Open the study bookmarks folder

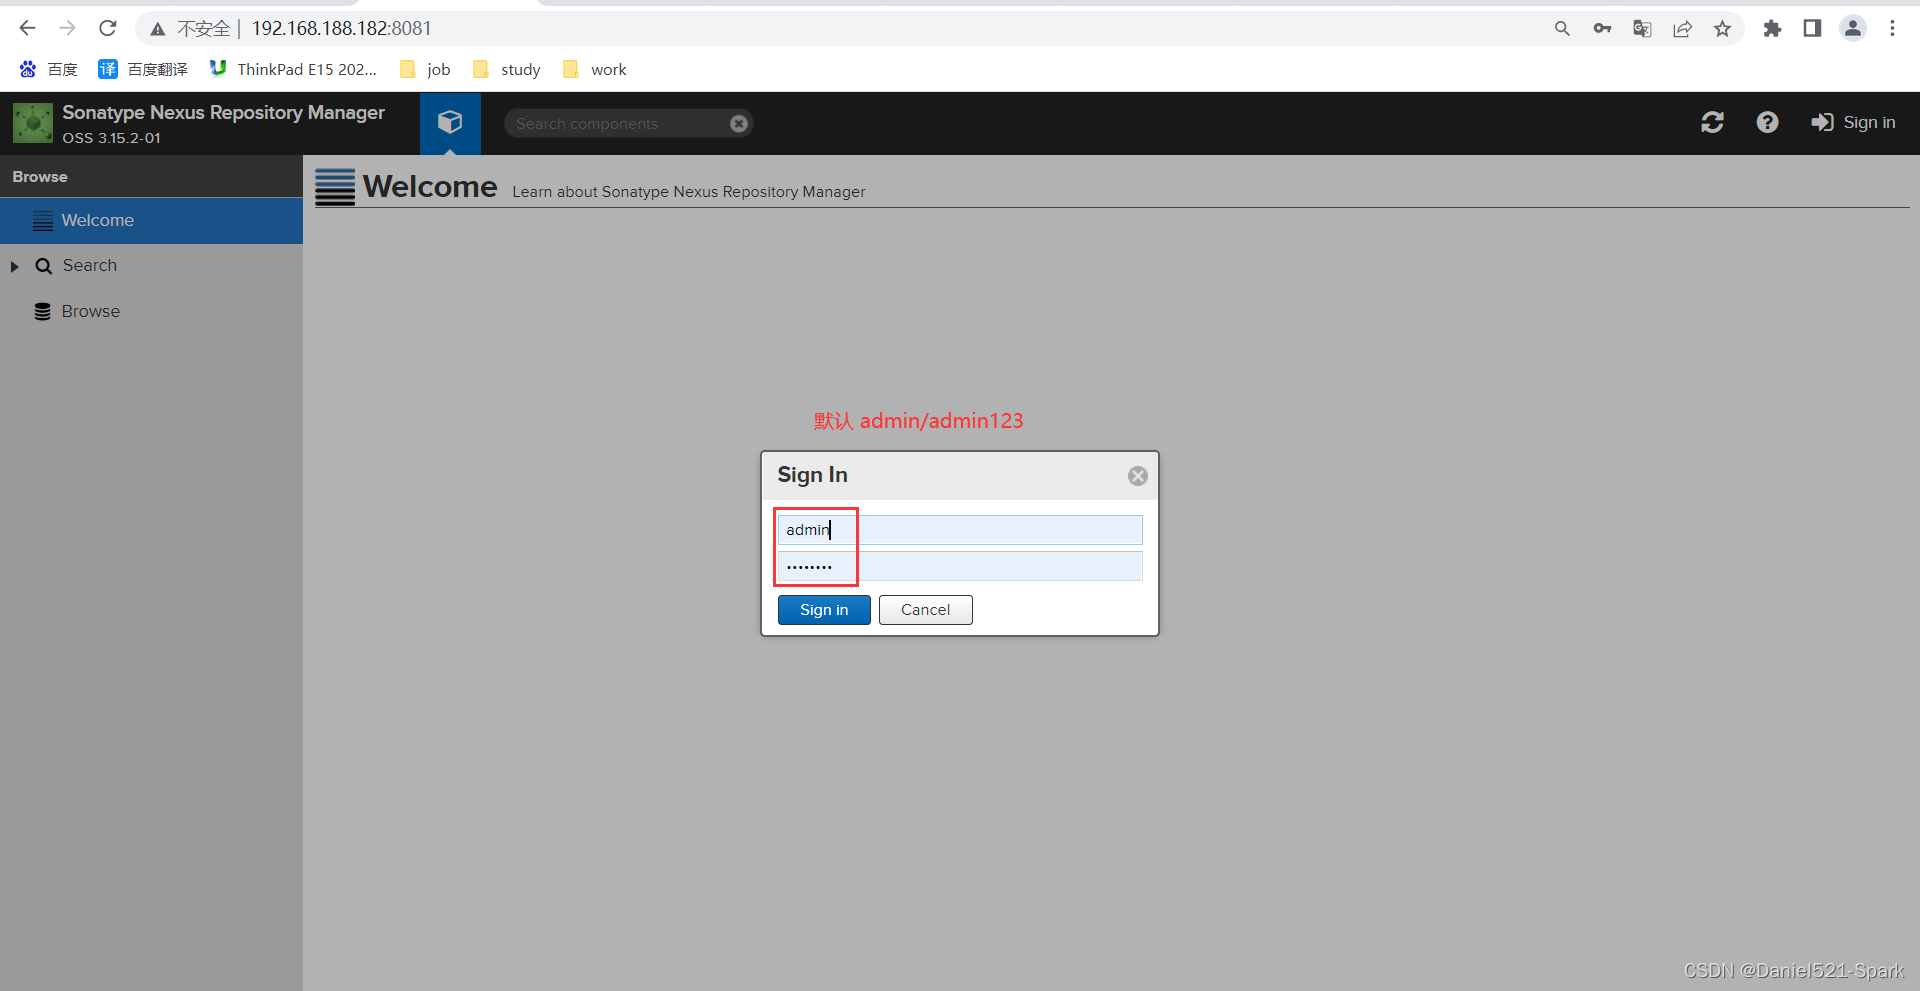tap(508, 69)
